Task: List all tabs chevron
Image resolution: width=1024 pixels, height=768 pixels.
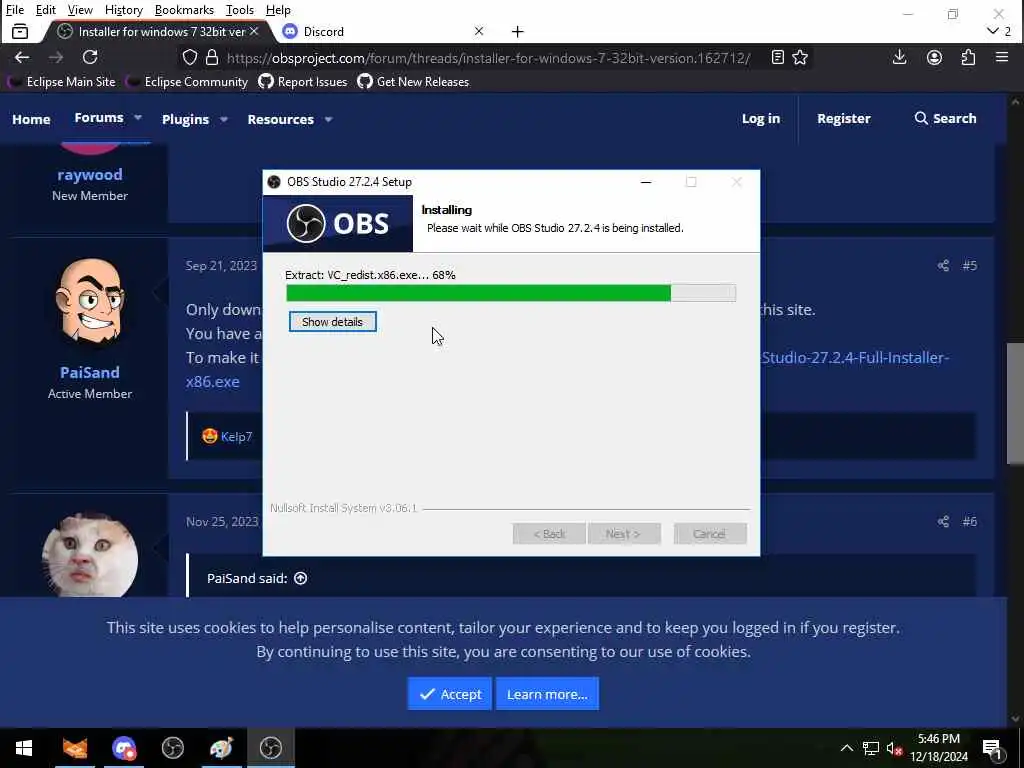Action: click(993, 31)
